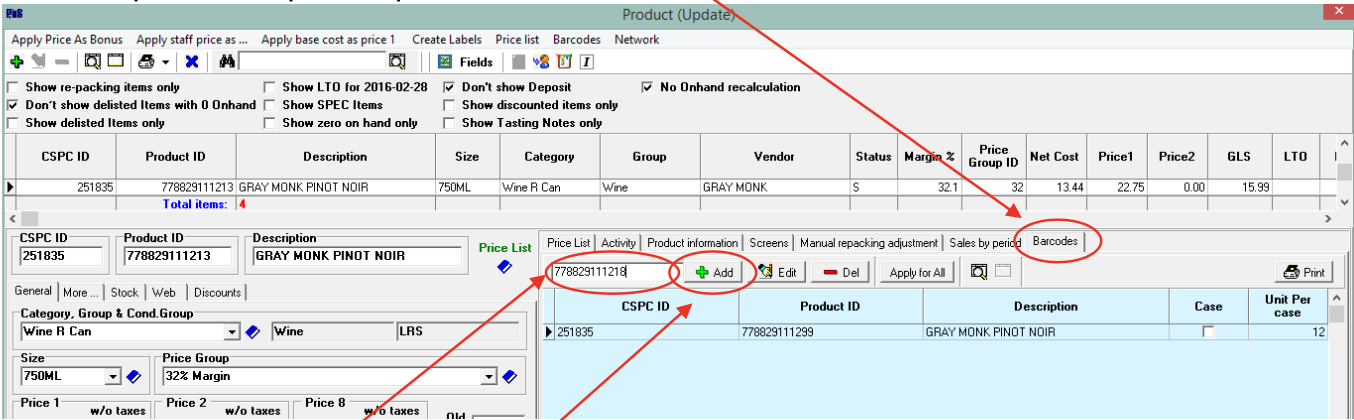The width and height of the screenshot is (1354, 420).
Task: Click the Description column header in top grid
Action: click(x=335, y=157)
